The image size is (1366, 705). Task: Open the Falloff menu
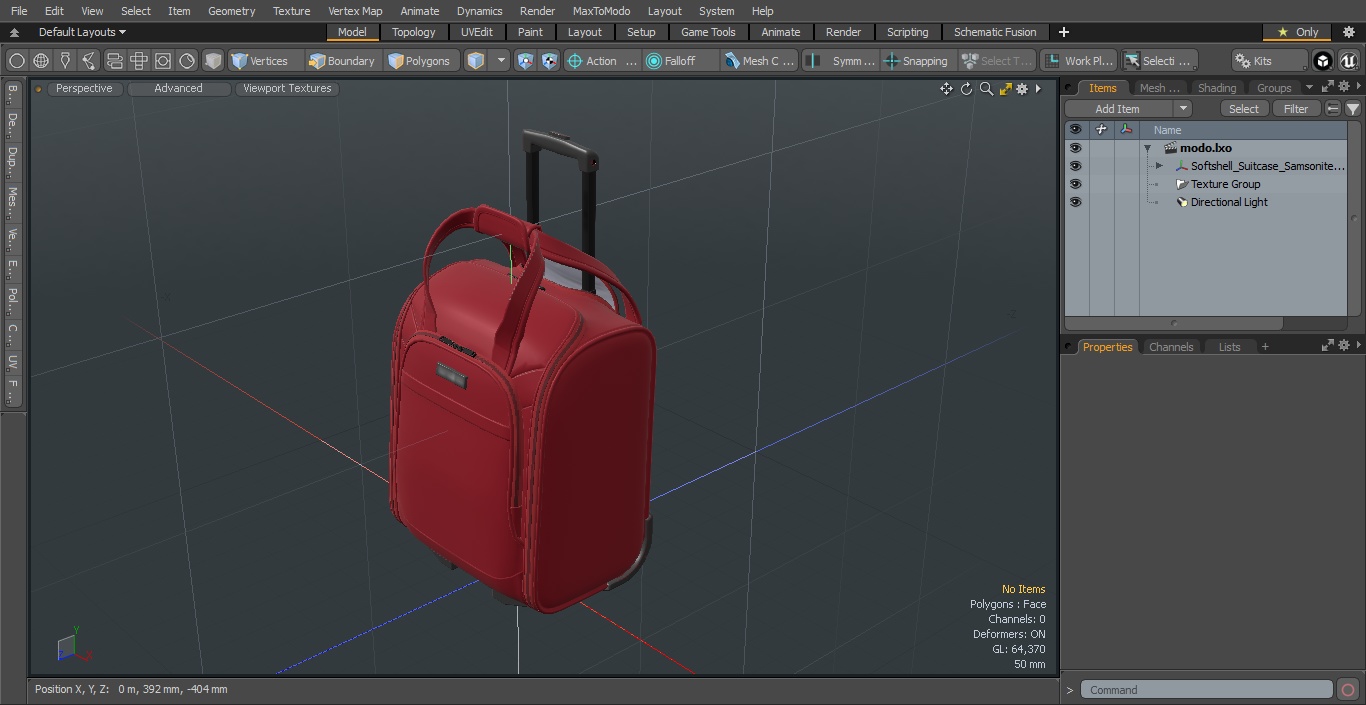(x=681, y=61)
